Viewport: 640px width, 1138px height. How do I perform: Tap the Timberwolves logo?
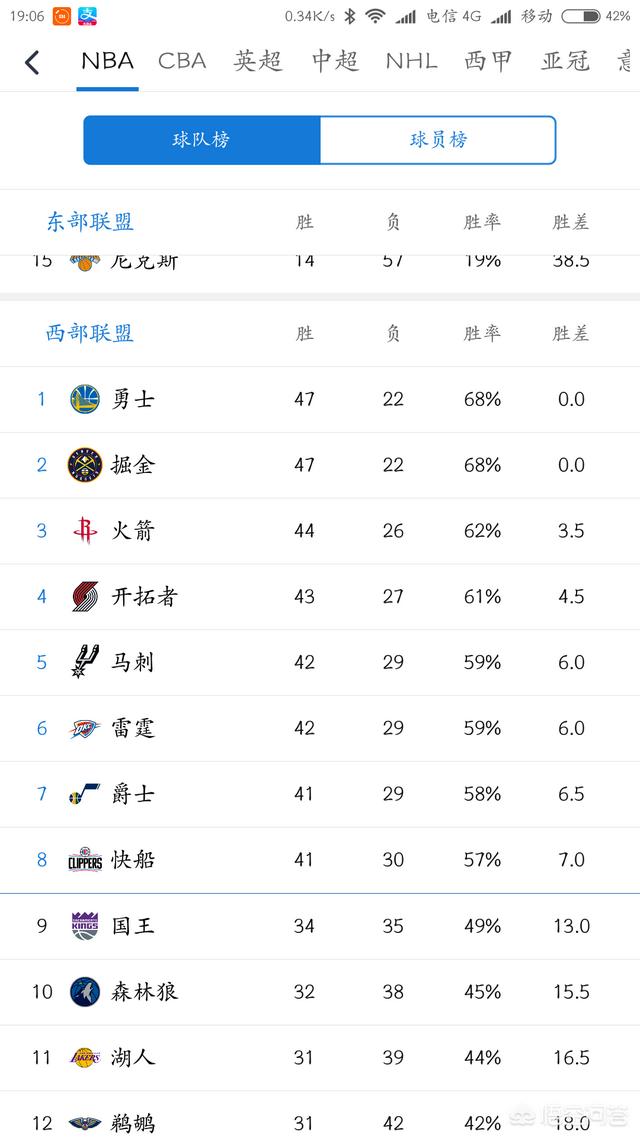(x=85, y=991)
